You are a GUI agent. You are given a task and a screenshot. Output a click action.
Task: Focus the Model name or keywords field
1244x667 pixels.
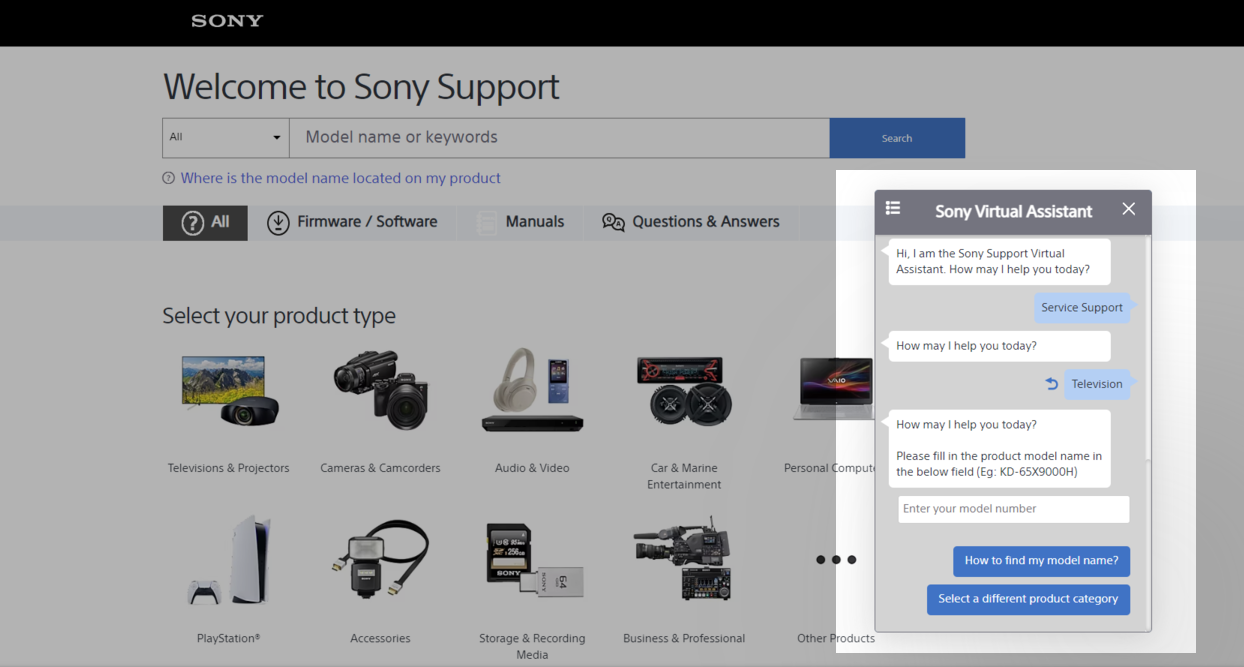click(559, 138)
